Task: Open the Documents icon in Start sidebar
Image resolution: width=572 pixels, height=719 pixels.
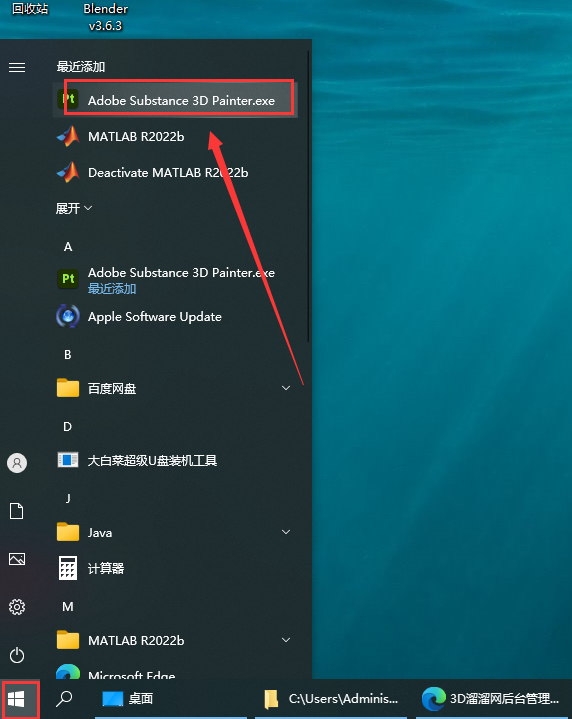Action: 17,511
